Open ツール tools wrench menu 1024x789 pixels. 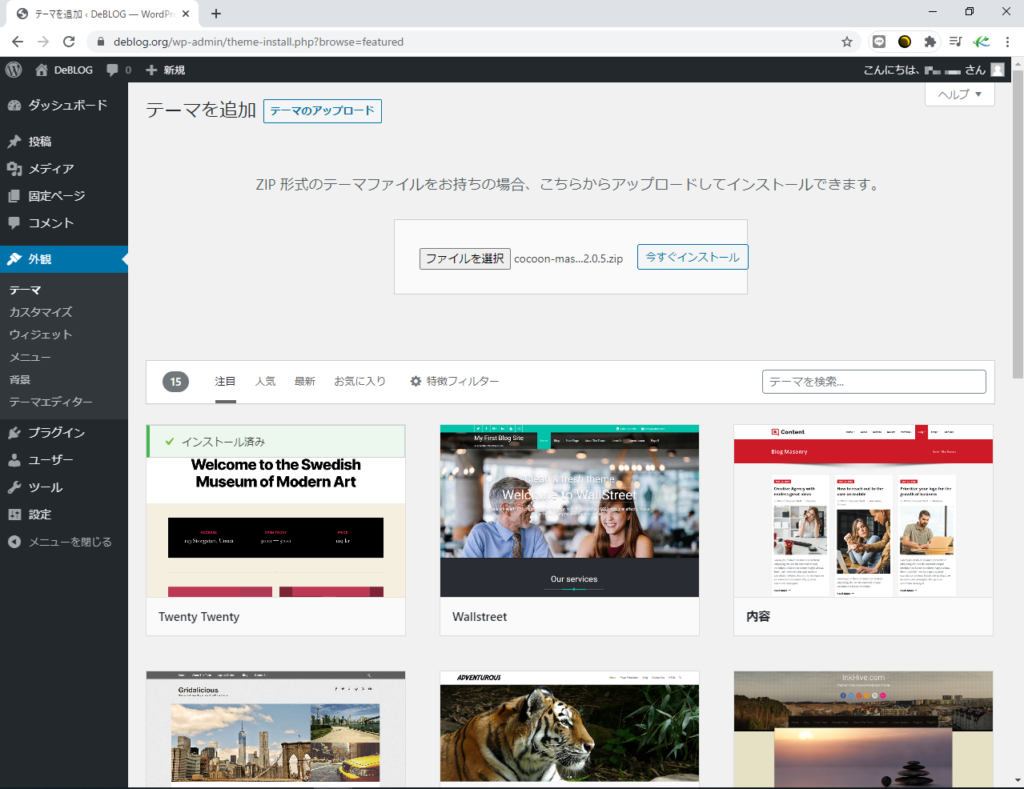pos(64,487)
